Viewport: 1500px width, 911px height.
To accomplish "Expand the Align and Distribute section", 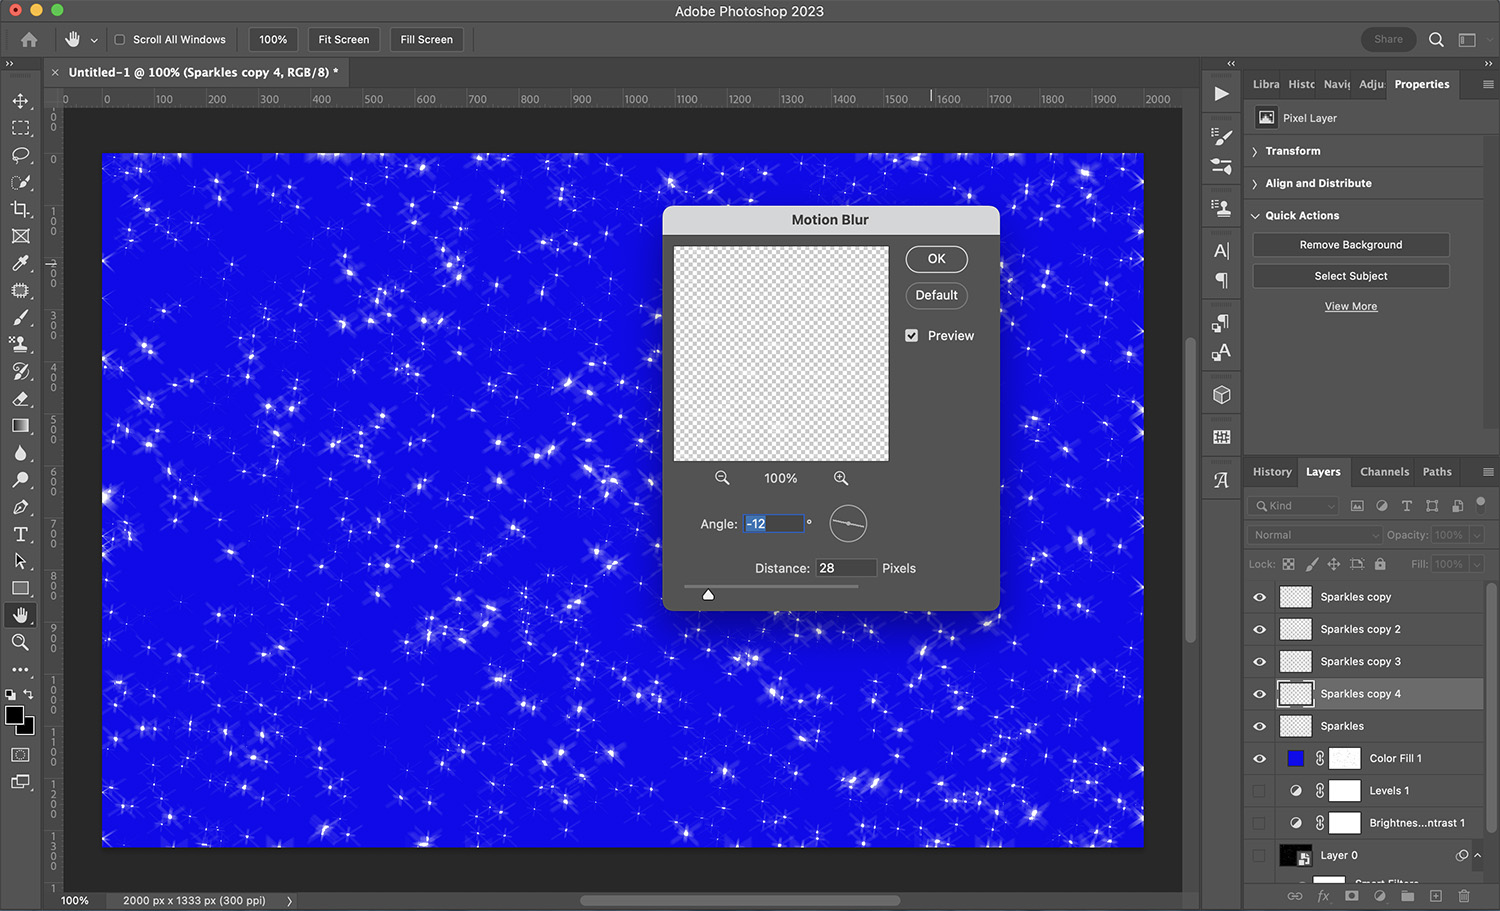I will pyautogui.click(x=1255, y=184).
